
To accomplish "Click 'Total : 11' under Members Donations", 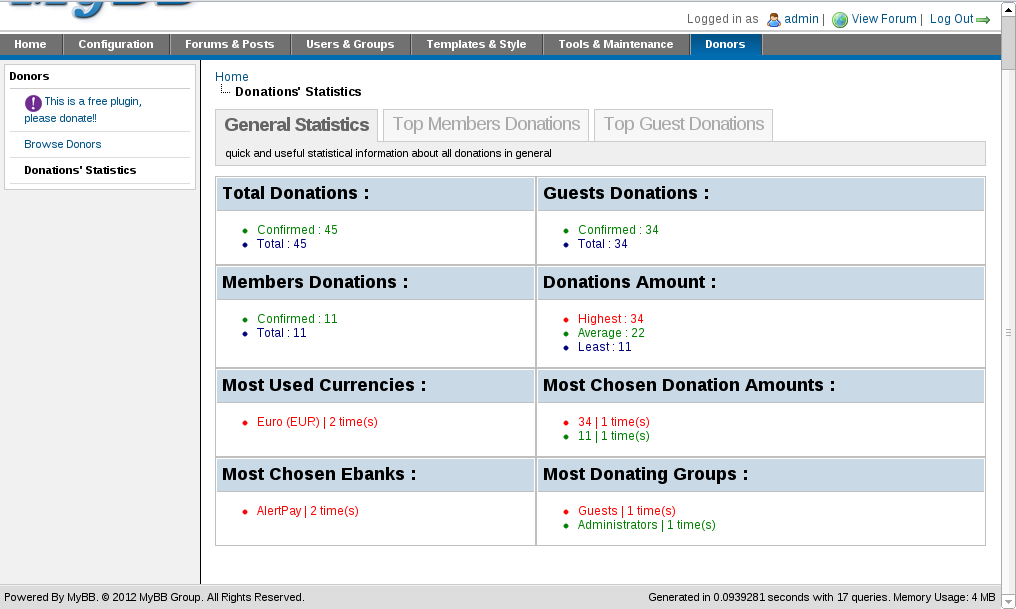I will point(281,332).
